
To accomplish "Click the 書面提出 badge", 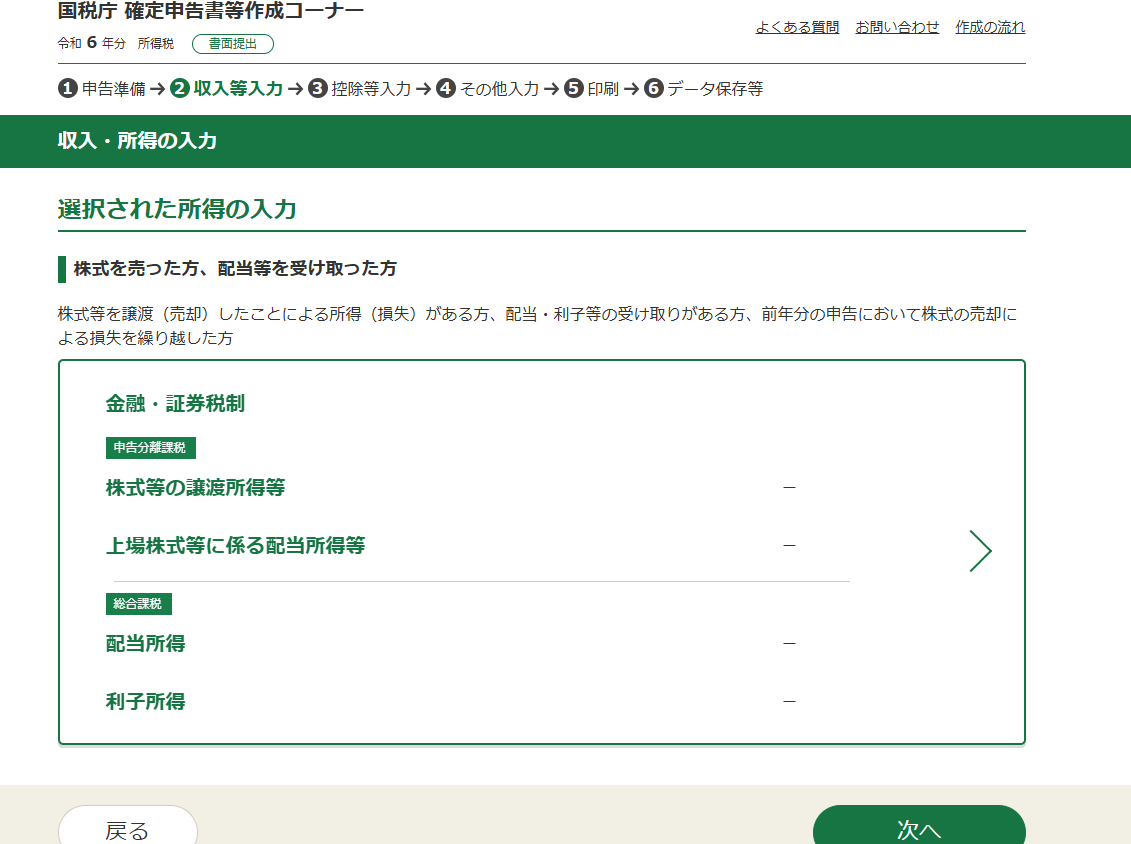I will point(233,44).
